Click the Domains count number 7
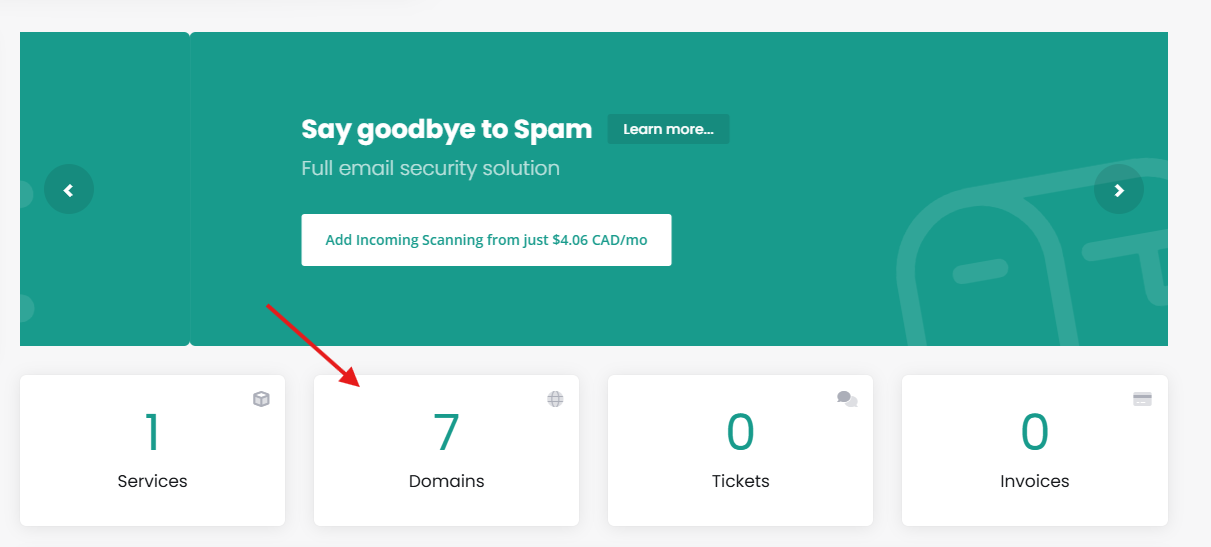Image resolution: width=1211 pixels, height=547 pixels. pyautogui.click(x=446, y=432)
